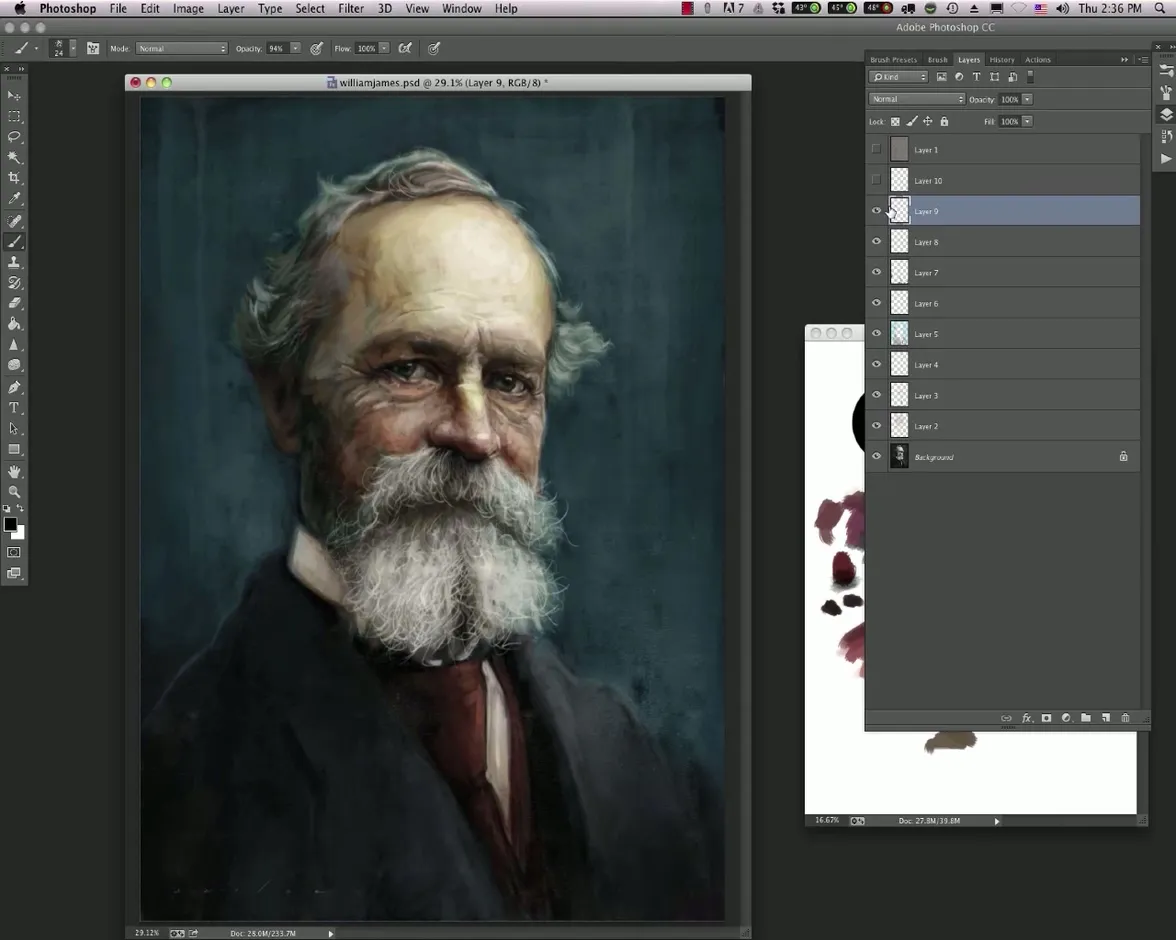Open the layer blend mode dropdown

[x=917, y=99]
